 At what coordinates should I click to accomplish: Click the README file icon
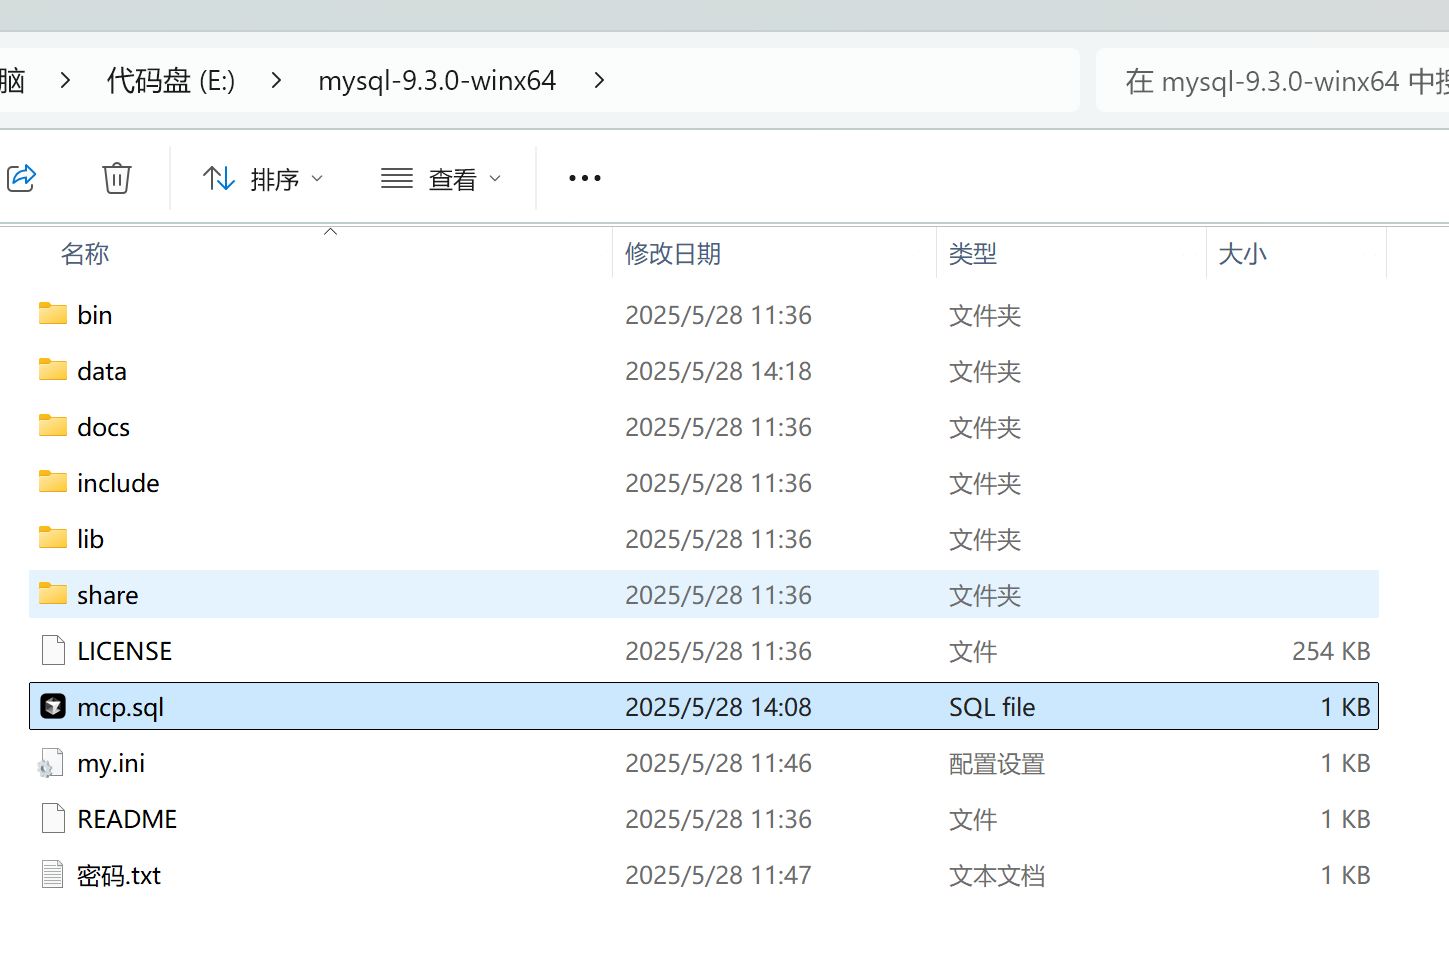tap(53, 818)
